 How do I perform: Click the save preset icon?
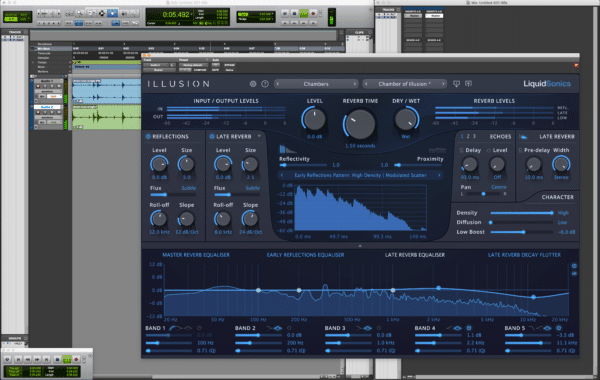point(468,84)
